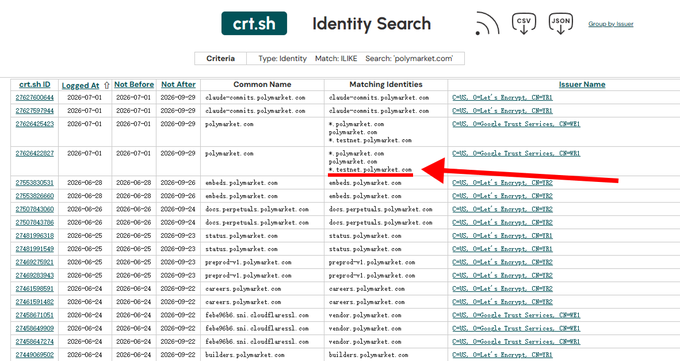The height and width of the screenshot is (361, 680).
Task: Click the Common Name column header
Action: [262, 85]
